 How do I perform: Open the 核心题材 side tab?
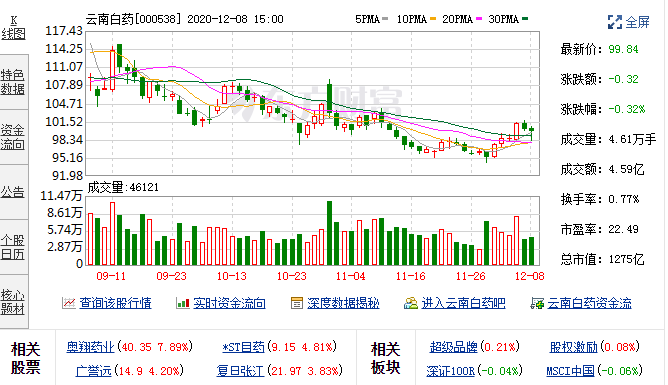(14, 302)
